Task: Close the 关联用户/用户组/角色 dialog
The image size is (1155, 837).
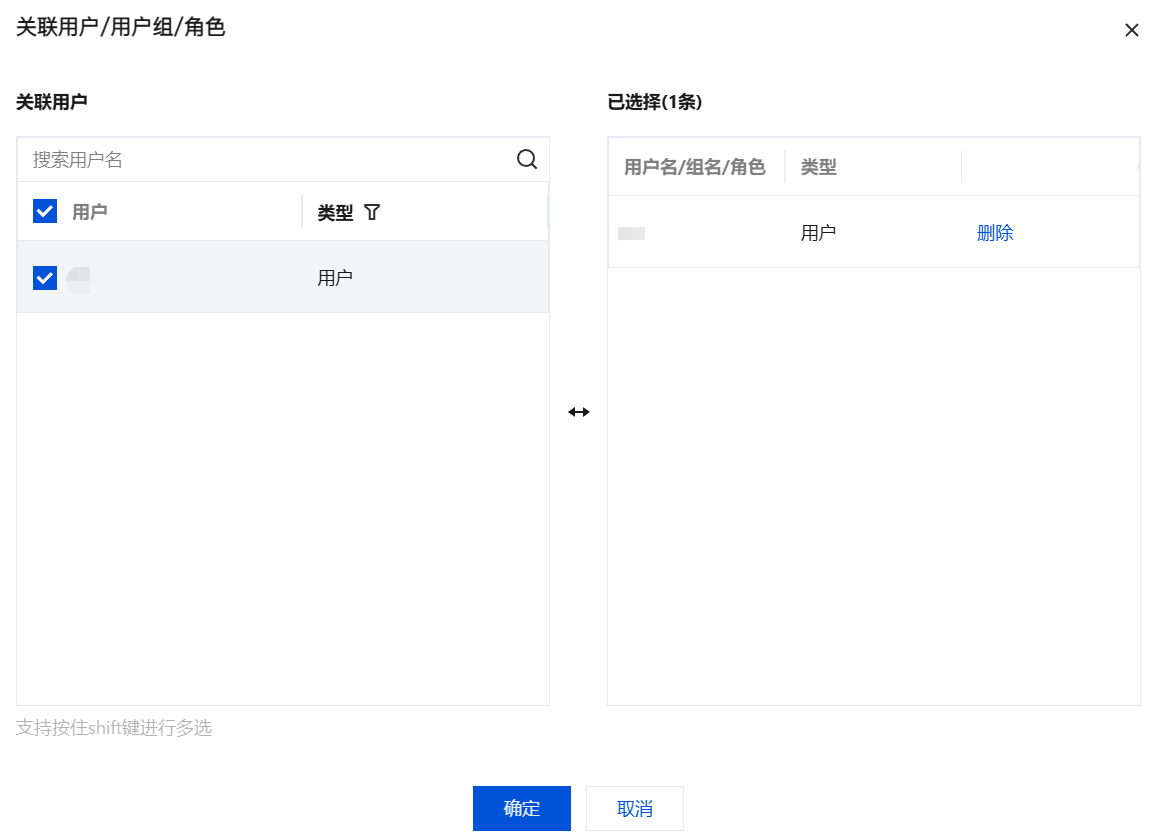Action: pyautogui.click(x=1131, y=30)
